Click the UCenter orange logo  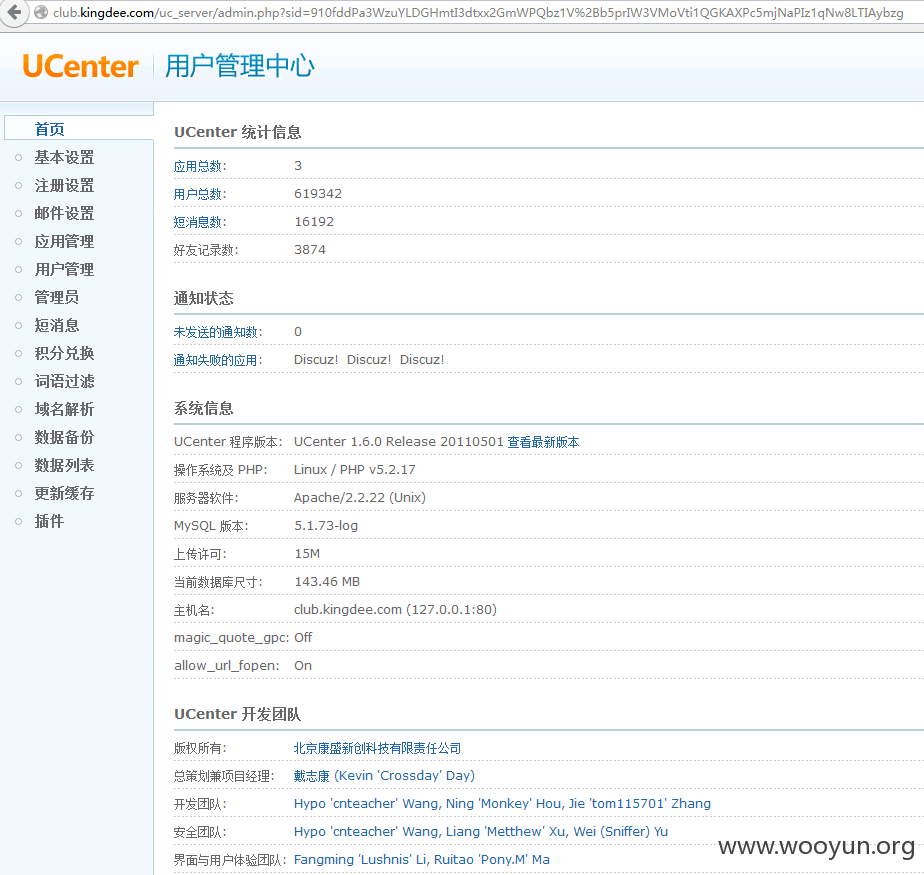(x=81, y=66)
